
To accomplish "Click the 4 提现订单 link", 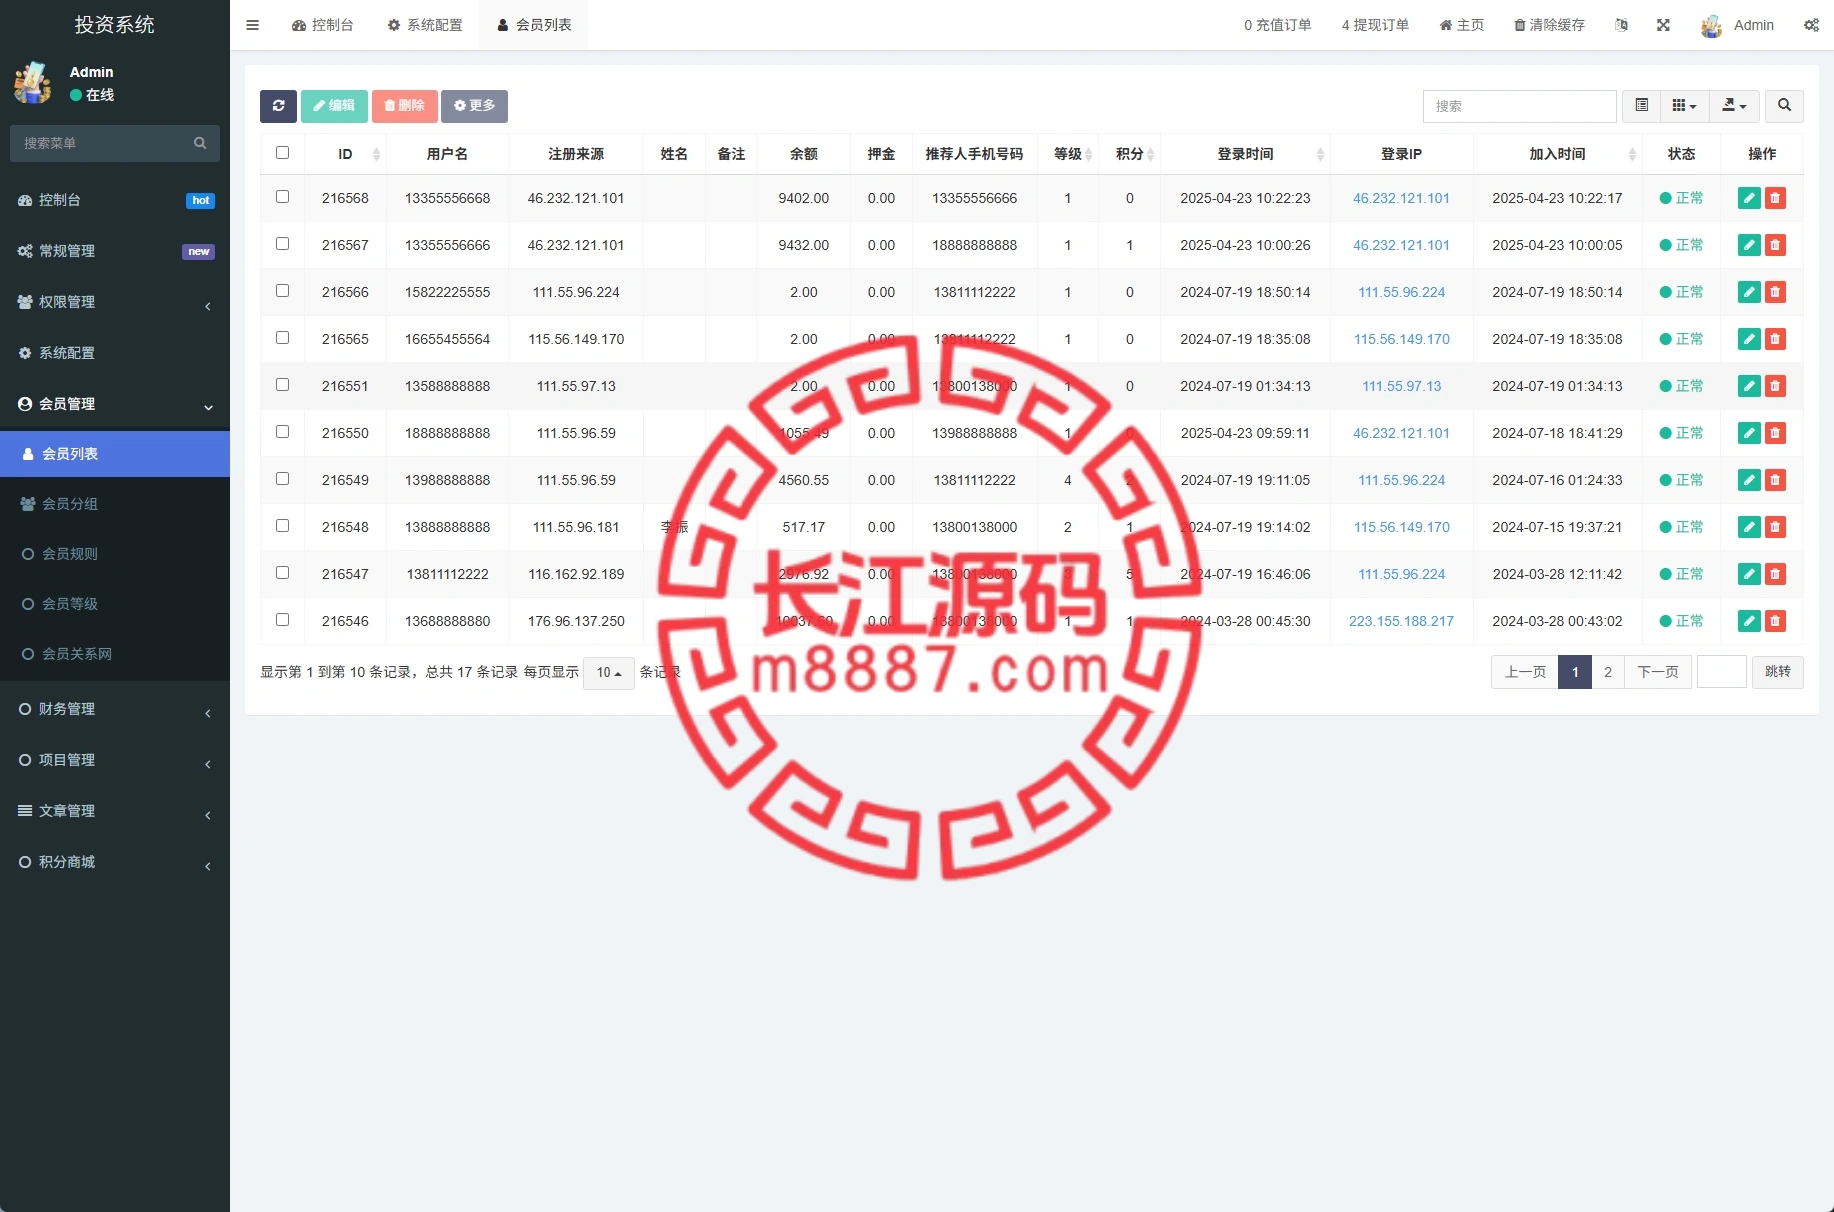I will click(1375, 25).
